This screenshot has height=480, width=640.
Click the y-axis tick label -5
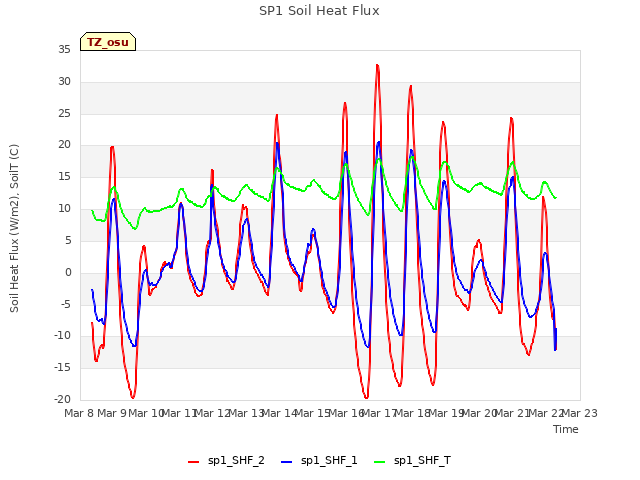click(66, 304)
